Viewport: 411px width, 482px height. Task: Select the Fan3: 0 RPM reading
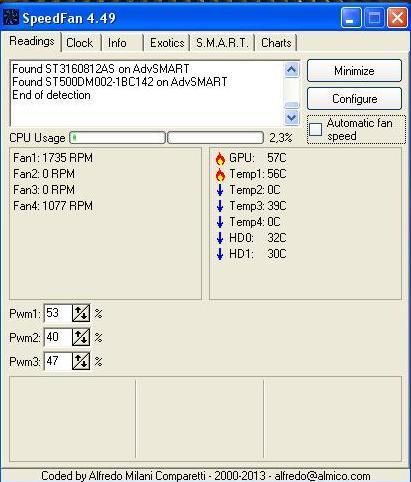(x=44, y=190)
